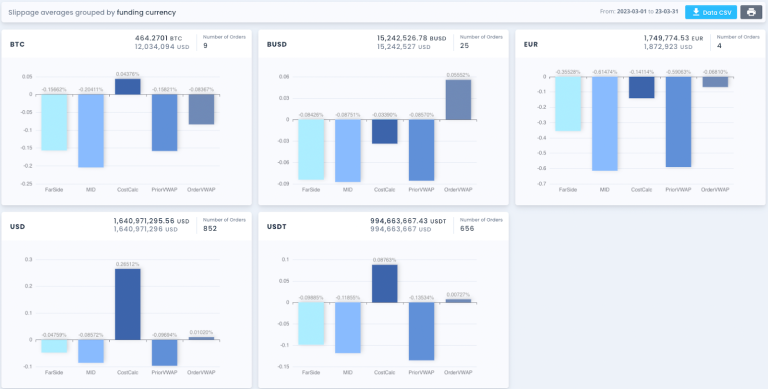Click the funding currency heading text

(x=146, y=12)
